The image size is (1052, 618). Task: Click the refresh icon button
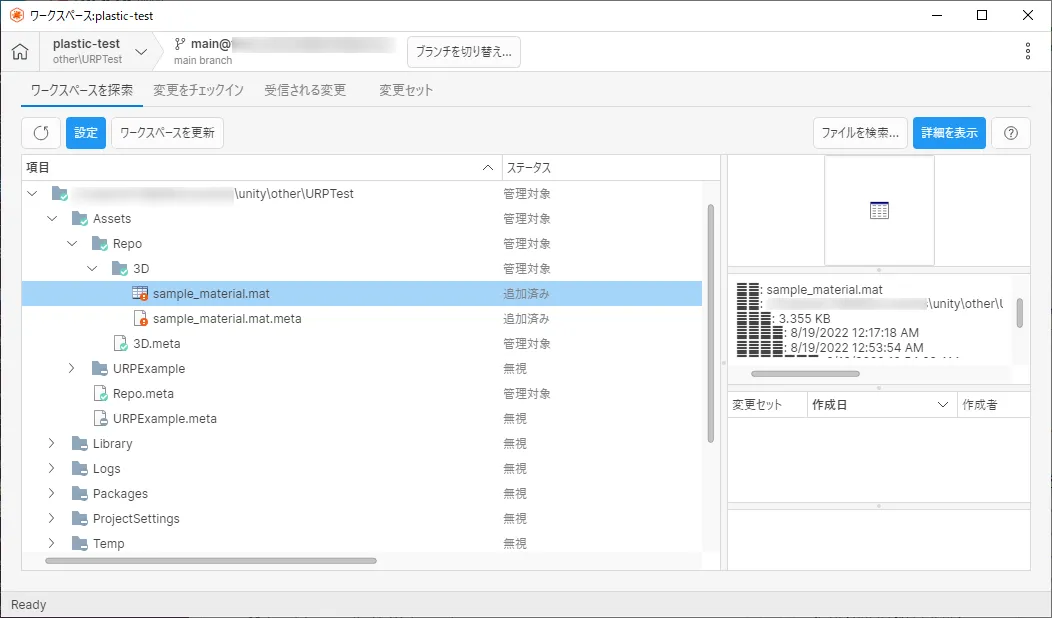pyautogui.click(x=41, y=133)
